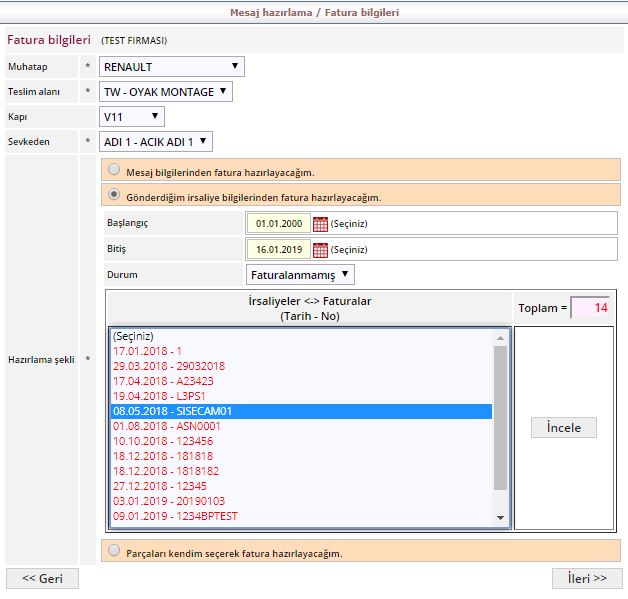Expand the Sevkeden ADI 1 dropdown
This screenshot has height=599, width=628.
click(x=156, y=142)
